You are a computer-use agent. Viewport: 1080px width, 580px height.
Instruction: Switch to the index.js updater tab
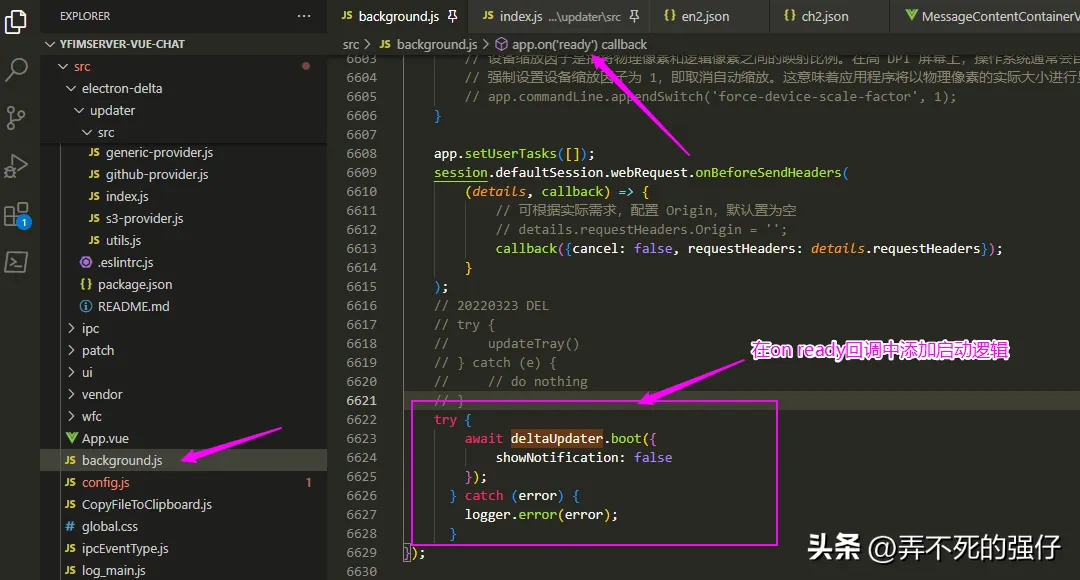(560, 16)
